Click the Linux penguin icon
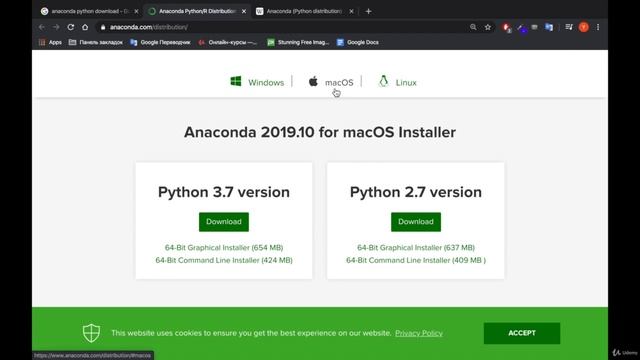640x360 pixels. click(x=383, y=81)
